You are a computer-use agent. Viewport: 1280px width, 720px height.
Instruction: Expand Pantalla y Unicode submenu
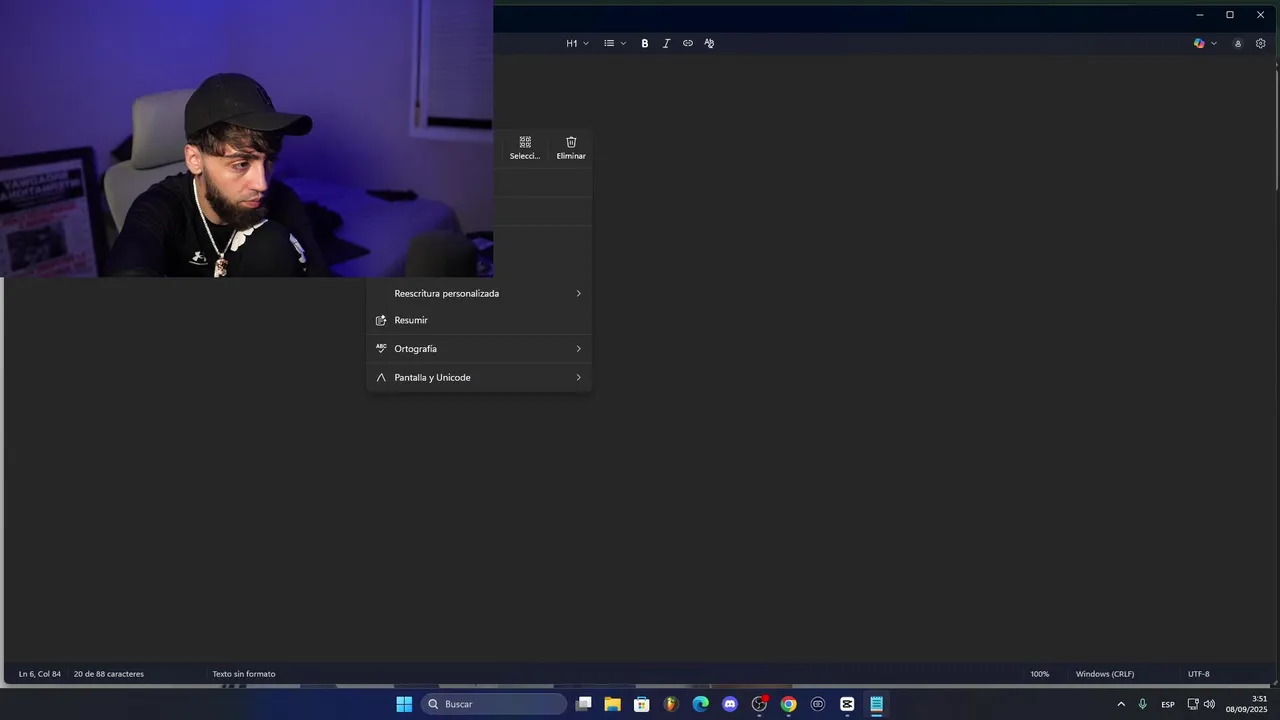(x=479, y=377)
